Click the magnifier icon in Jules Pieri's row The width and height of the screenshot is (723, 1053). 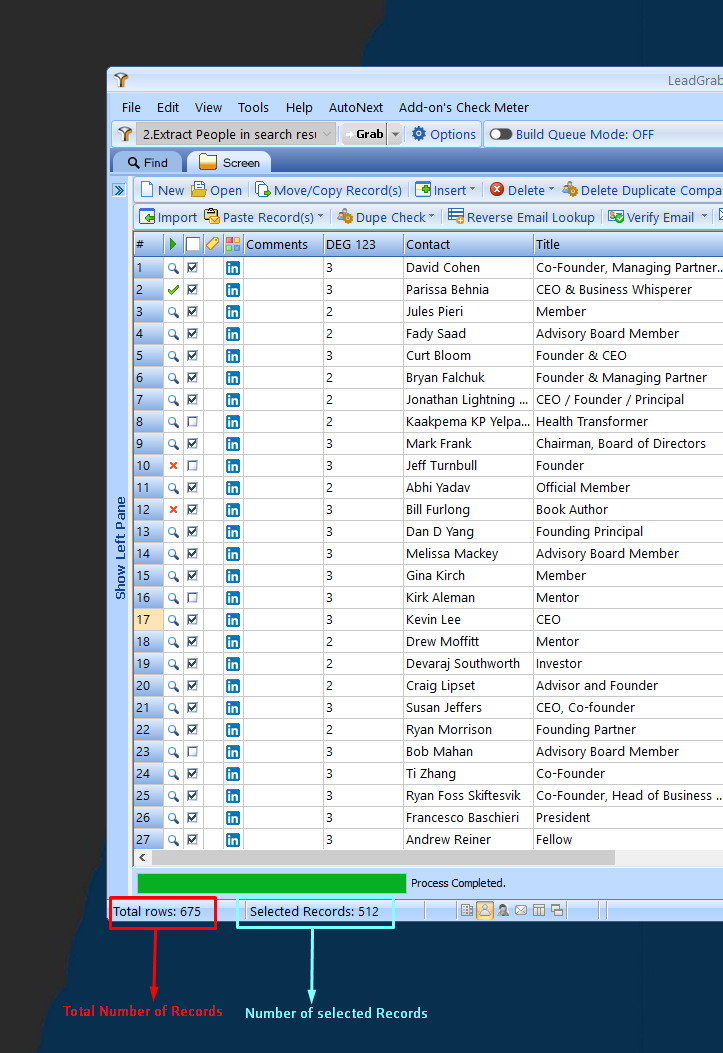(173, 312)
